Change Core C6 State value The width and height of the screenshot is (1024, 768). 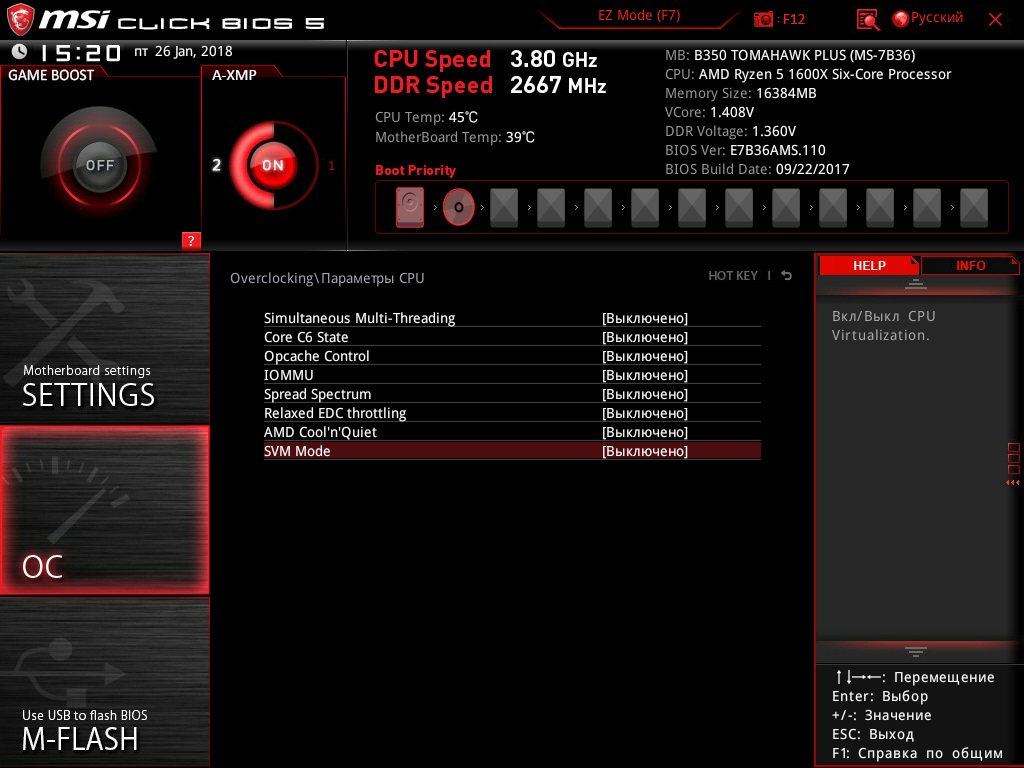point(645,337)
